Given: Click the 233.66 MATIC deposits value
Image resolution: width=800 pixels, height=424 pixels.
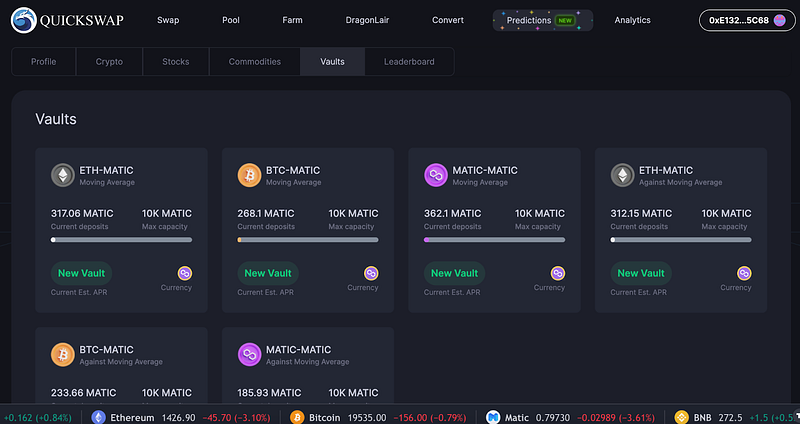Looking at the screenshot, I should tap(84, 393).
